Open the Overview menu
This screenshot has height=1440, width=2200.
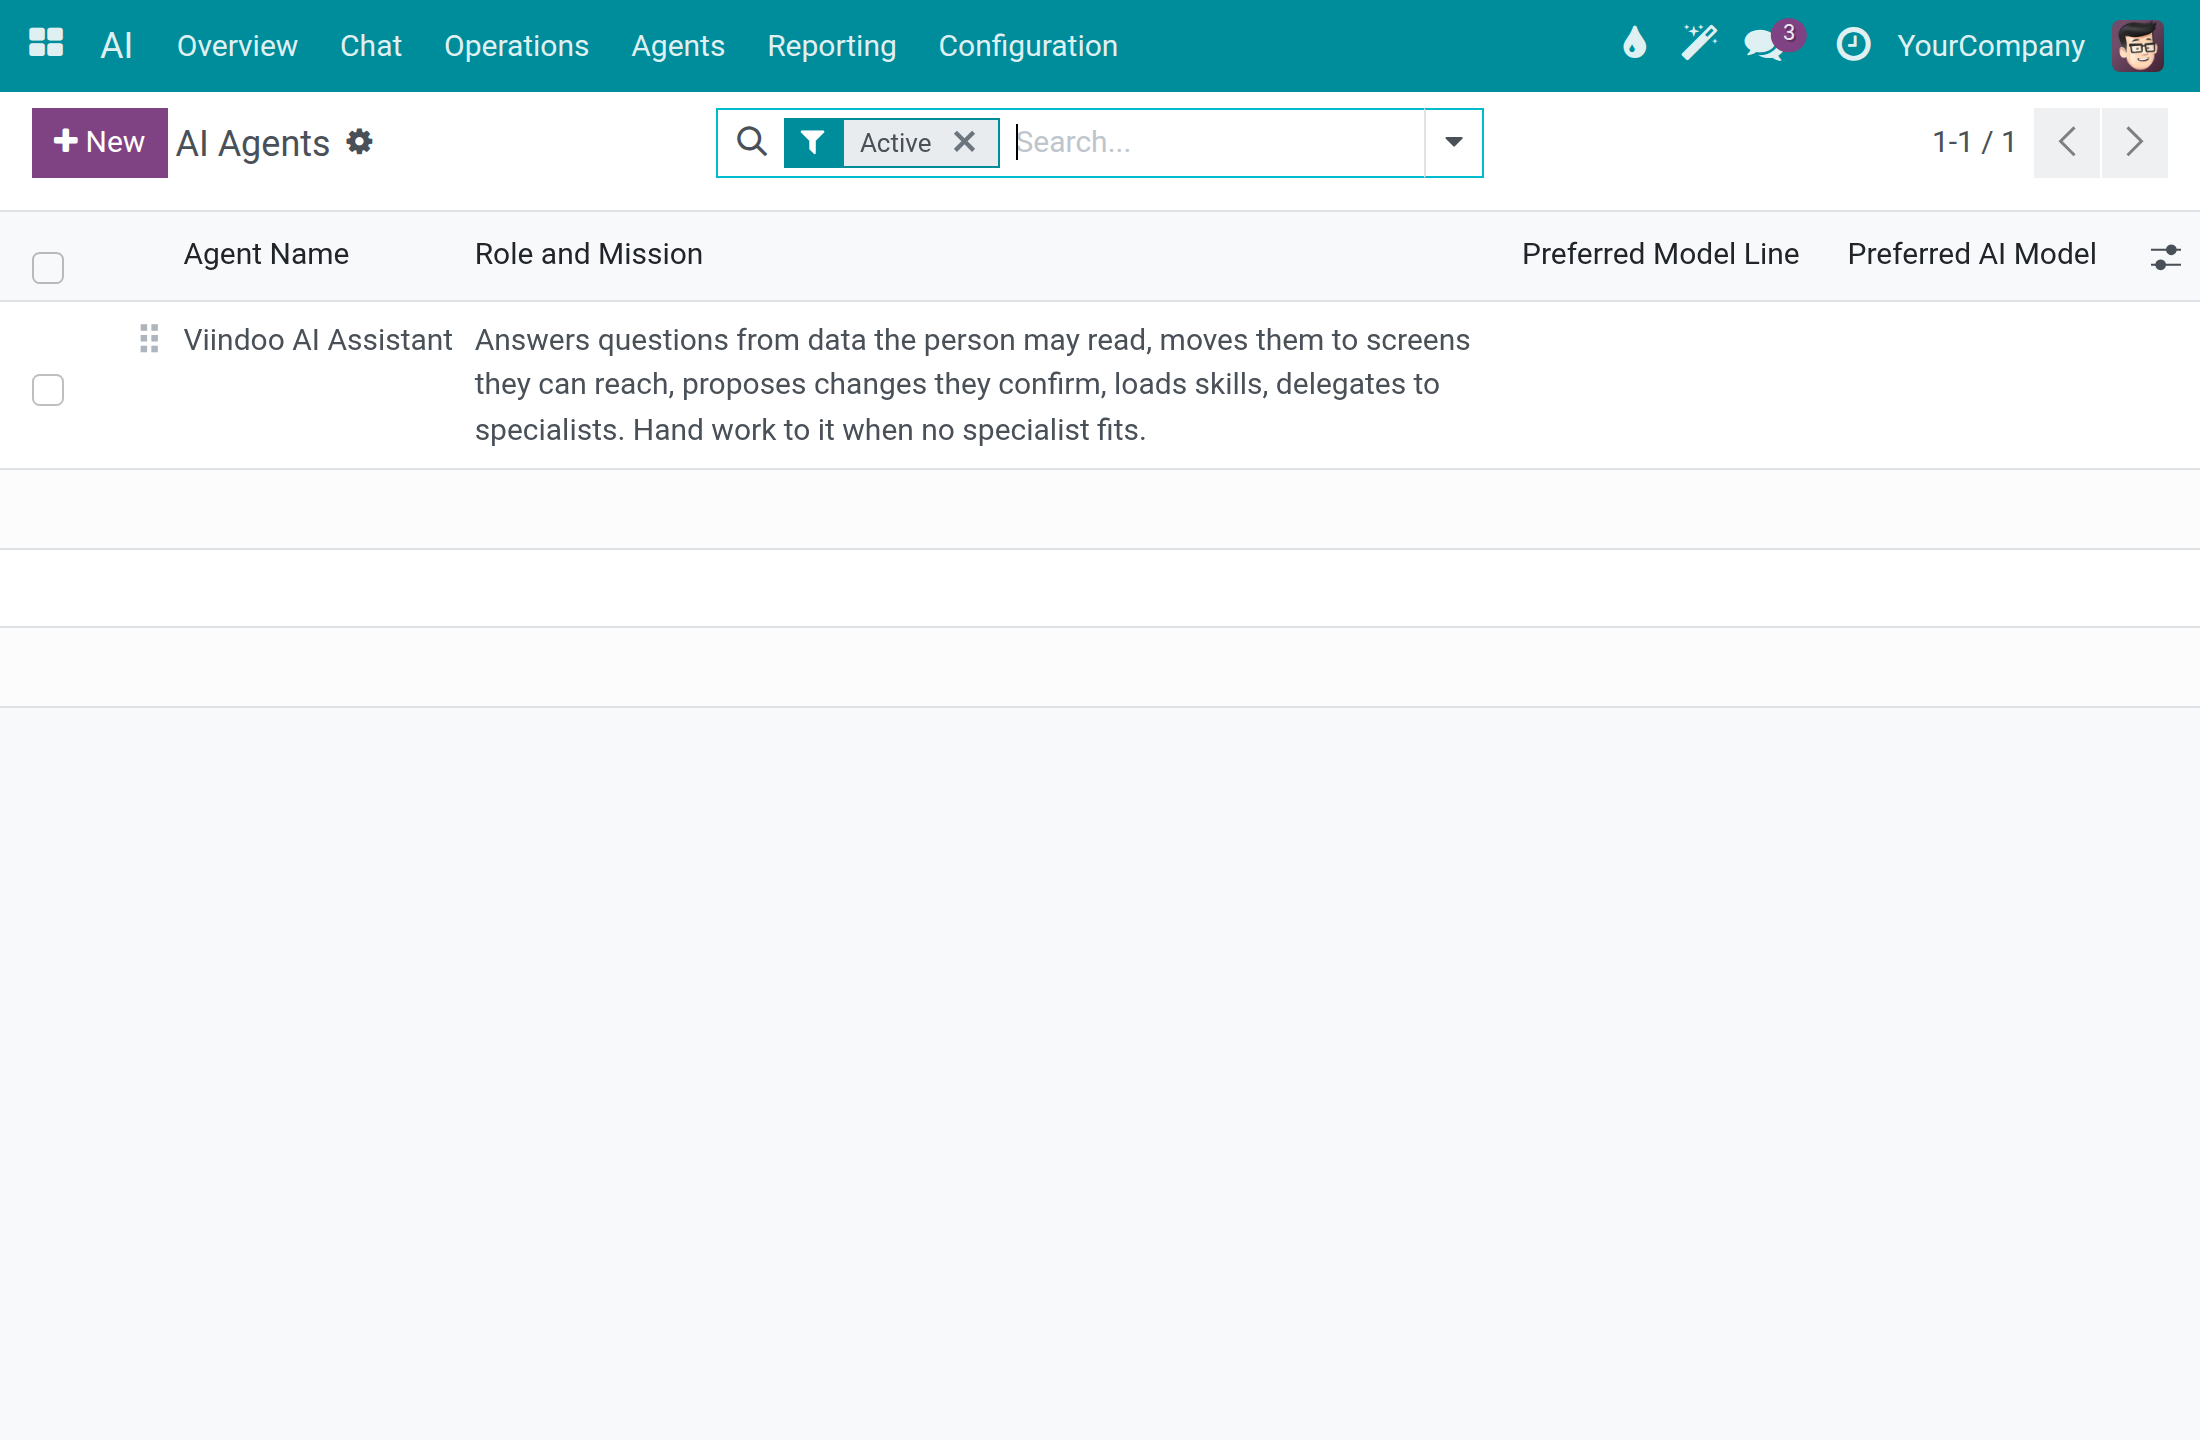(x=237, y=45)
